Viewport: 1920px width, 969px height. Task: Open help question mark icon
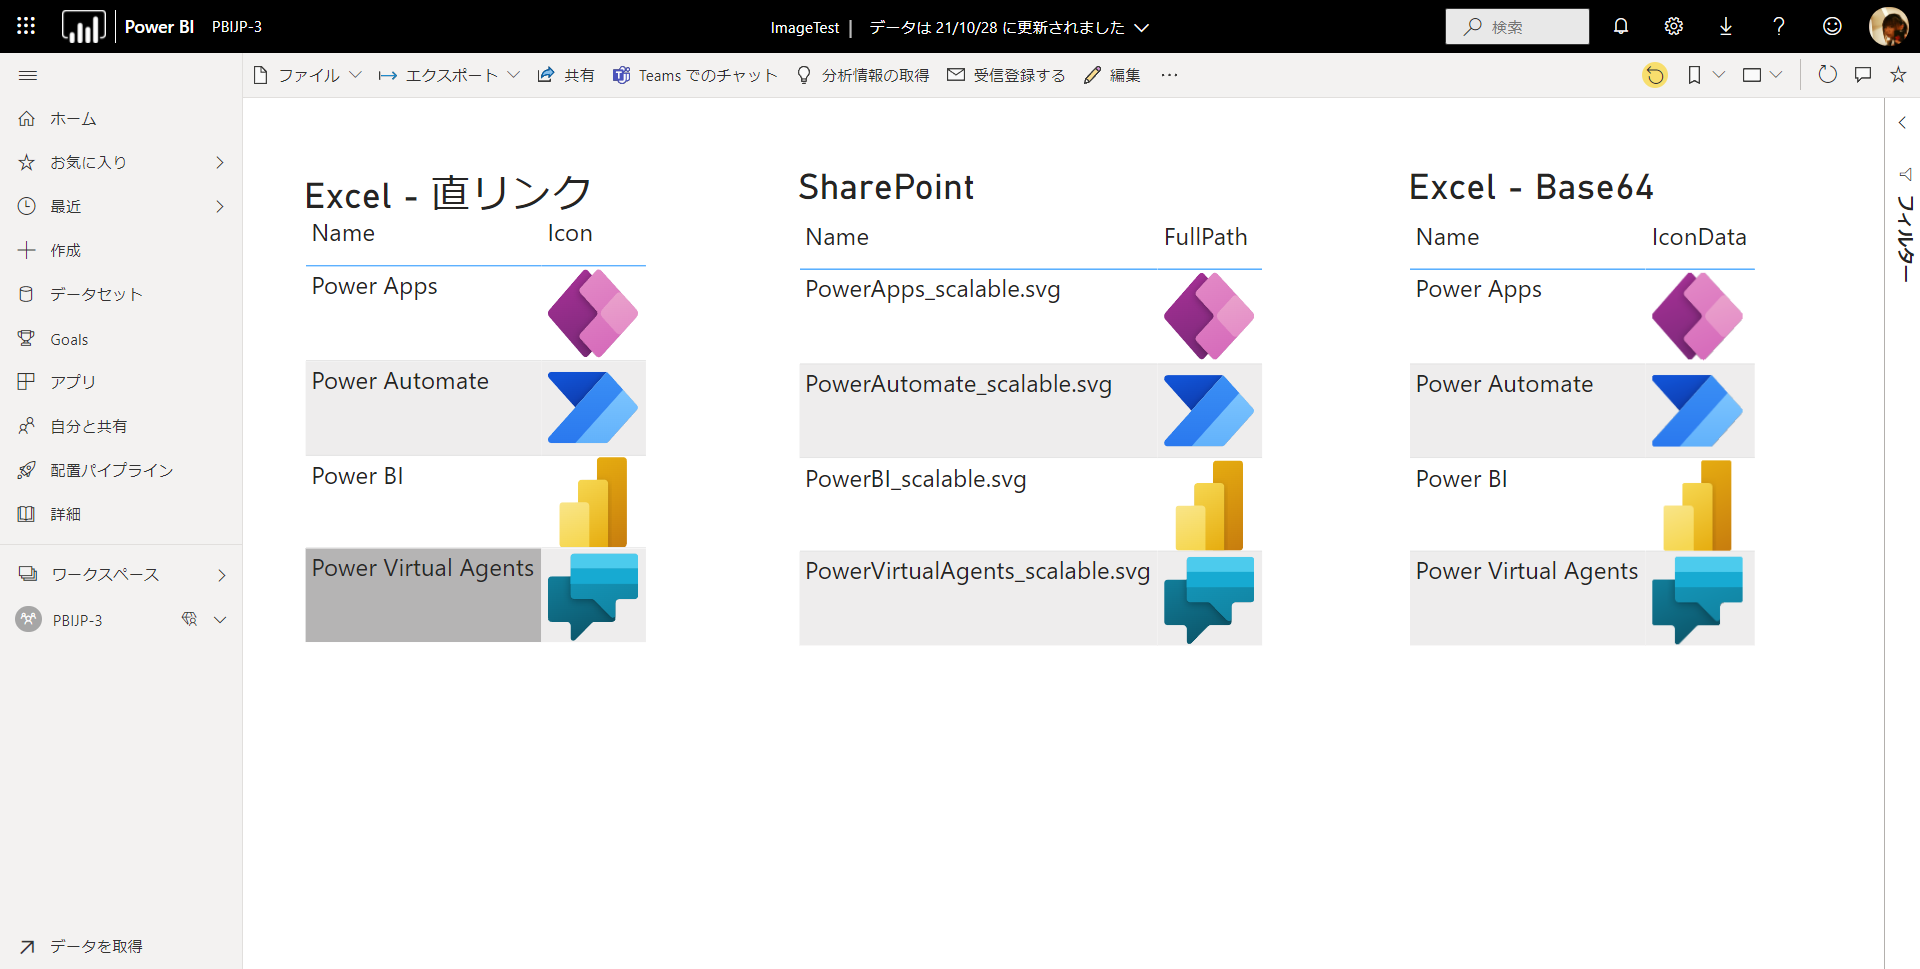(1779, 26)
